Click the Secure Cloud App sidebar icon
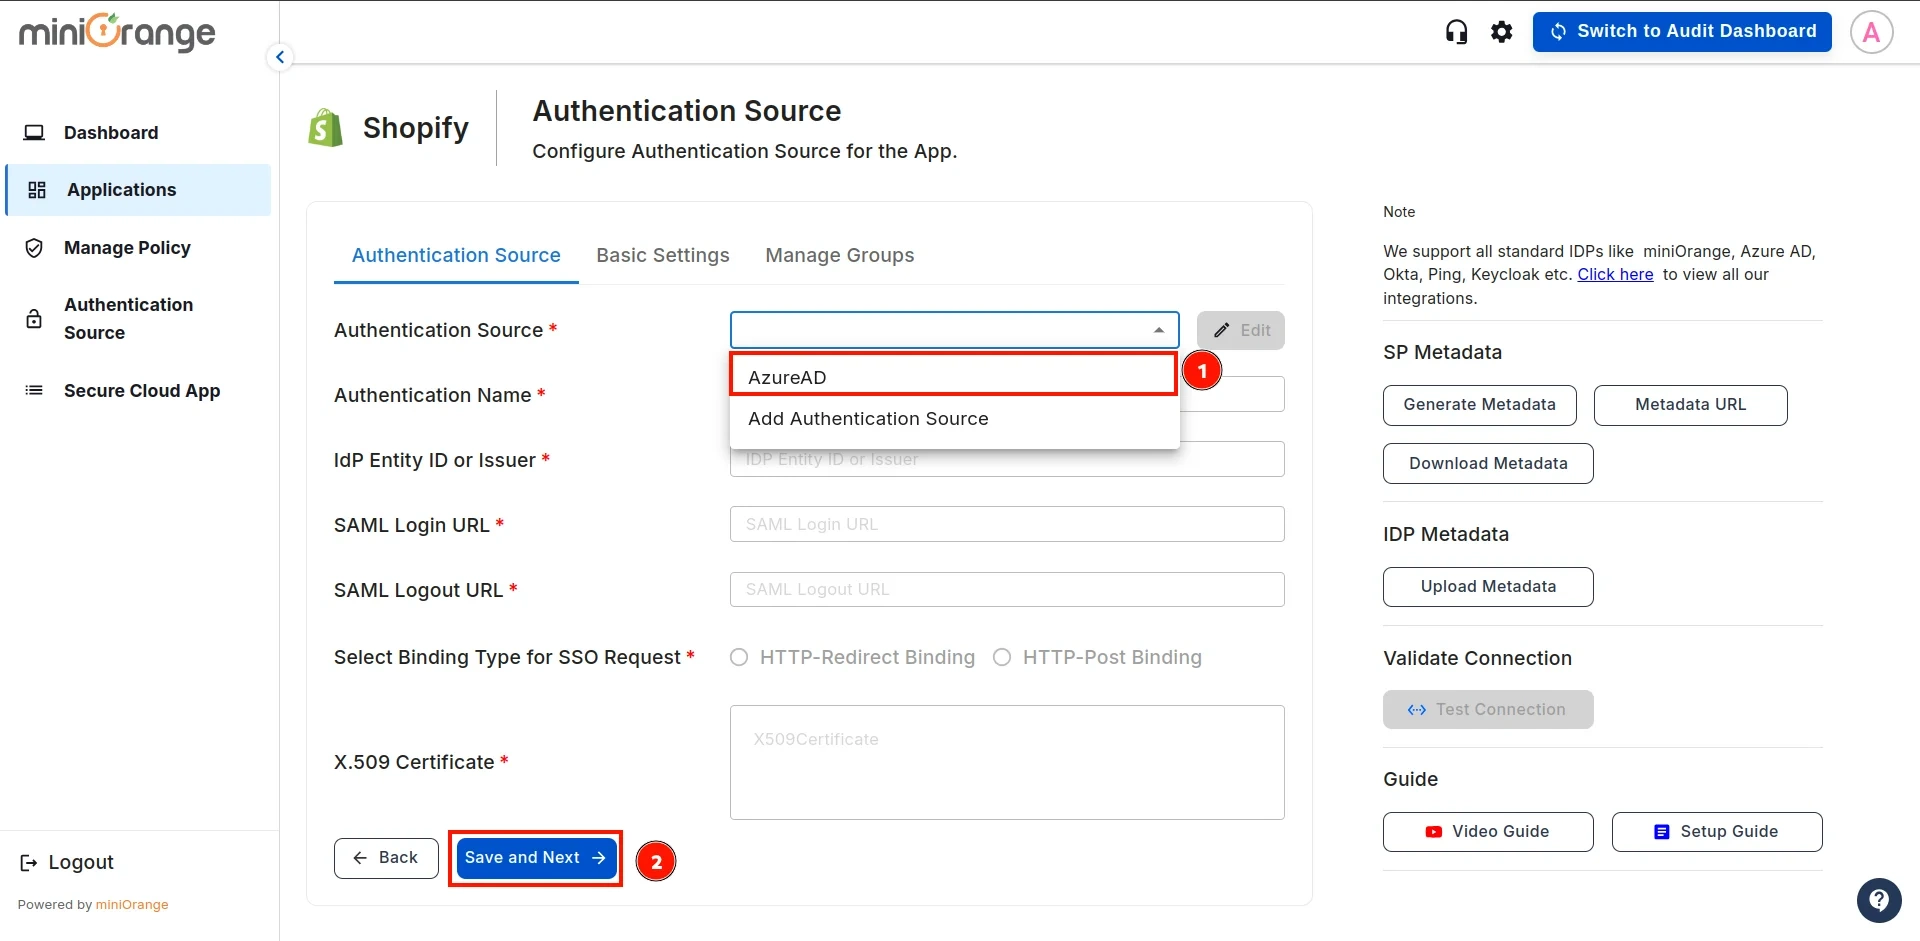Screen dimensions: 1920x941 click(x=34, y=390)
